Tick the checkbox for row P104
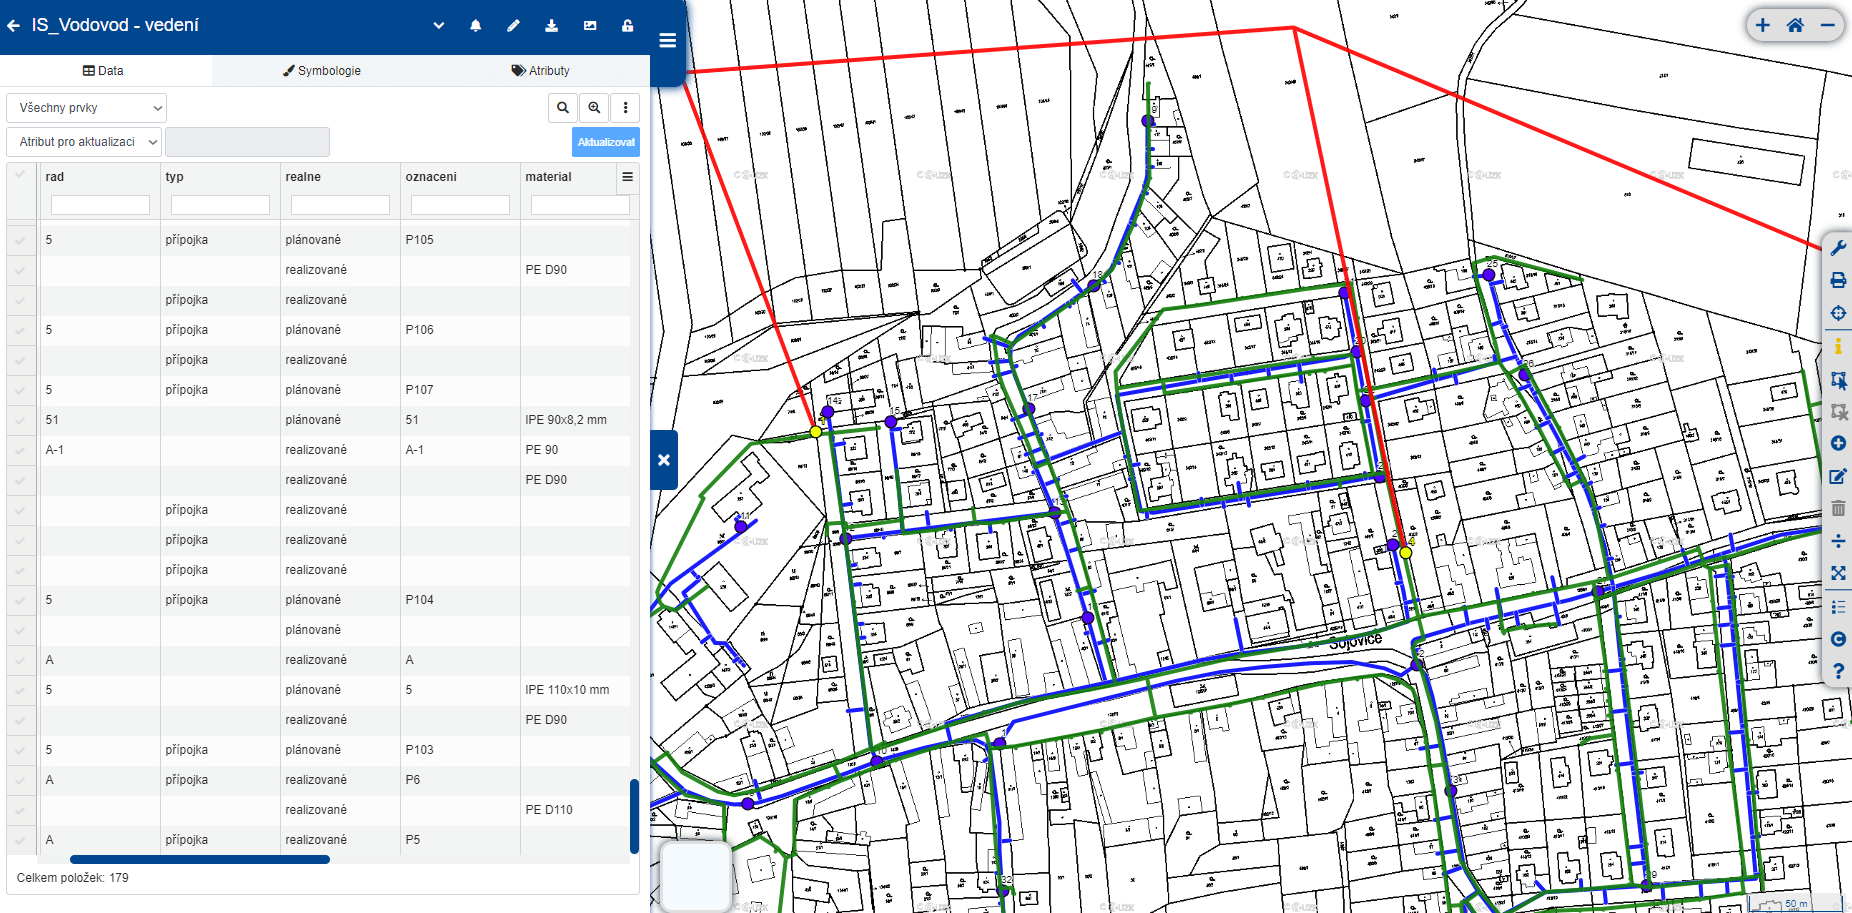This screenshot has width=1852, height=913. click(x=20, y=600)
